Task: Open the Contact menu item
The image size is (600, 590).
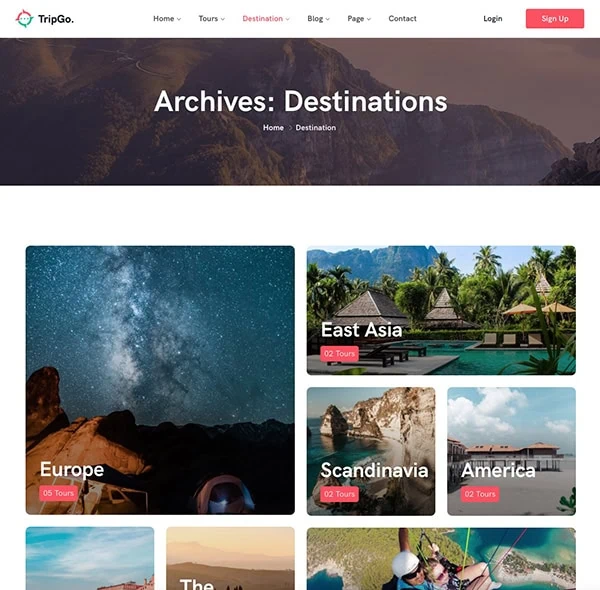Action: (402, 18)
